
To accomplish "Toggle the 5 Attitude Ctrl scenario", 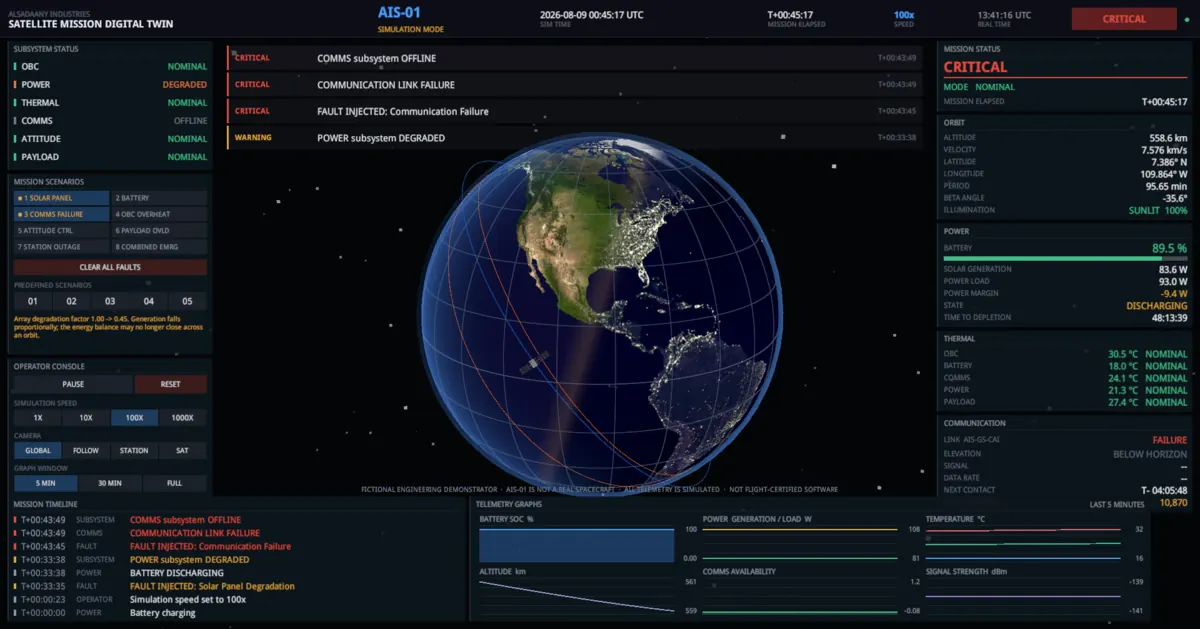I will [x=61, y=231].
